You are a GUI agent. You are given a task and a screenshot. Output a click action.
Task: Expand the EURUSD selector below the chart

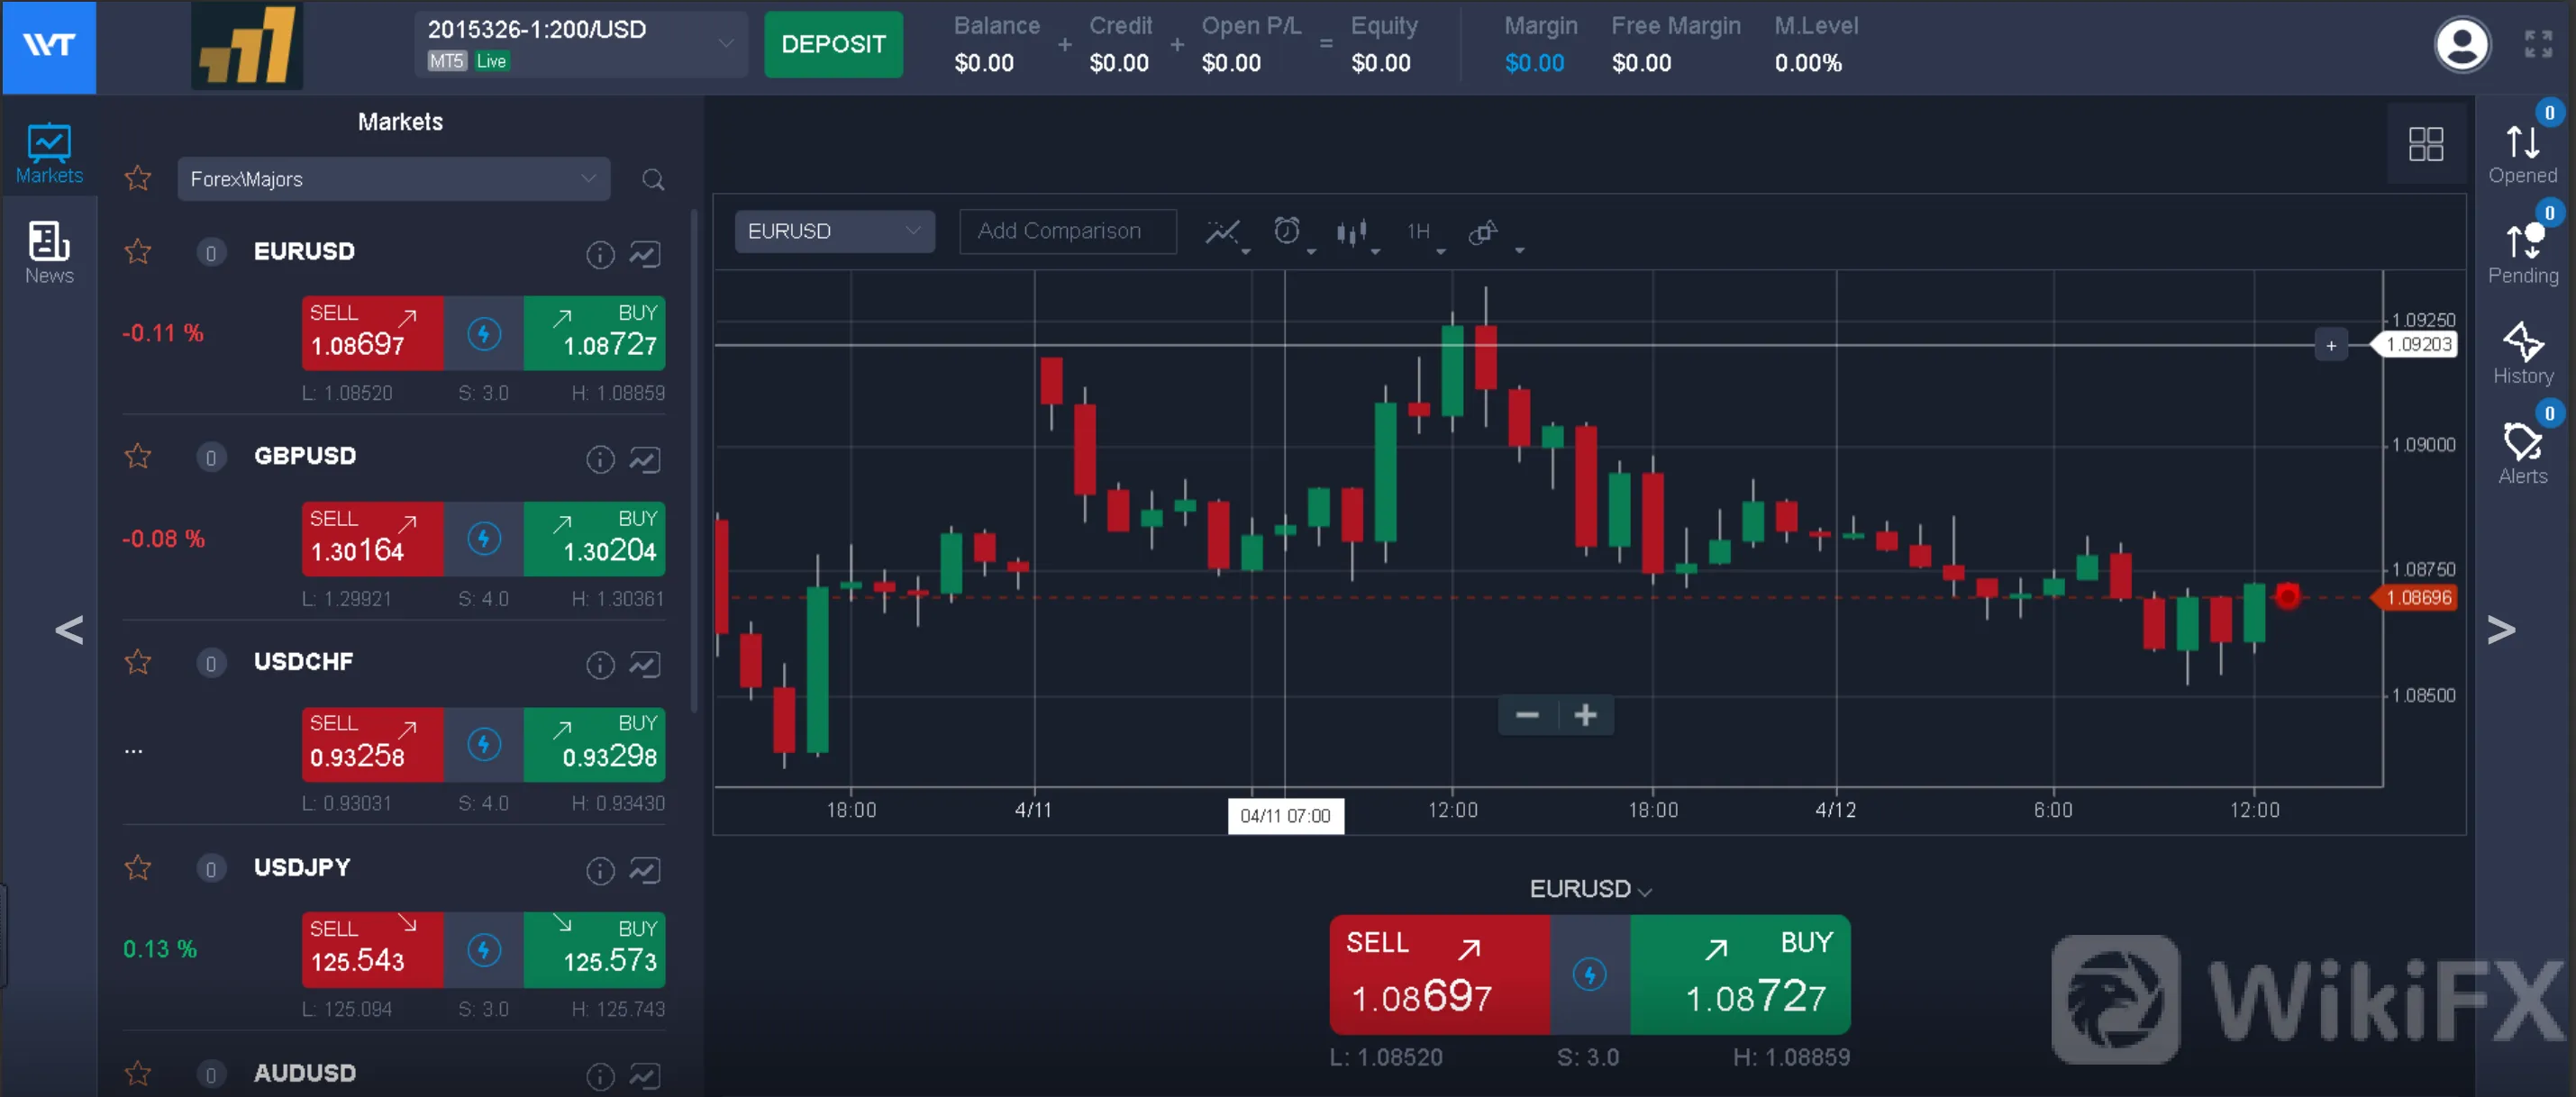click(1590, 888)
